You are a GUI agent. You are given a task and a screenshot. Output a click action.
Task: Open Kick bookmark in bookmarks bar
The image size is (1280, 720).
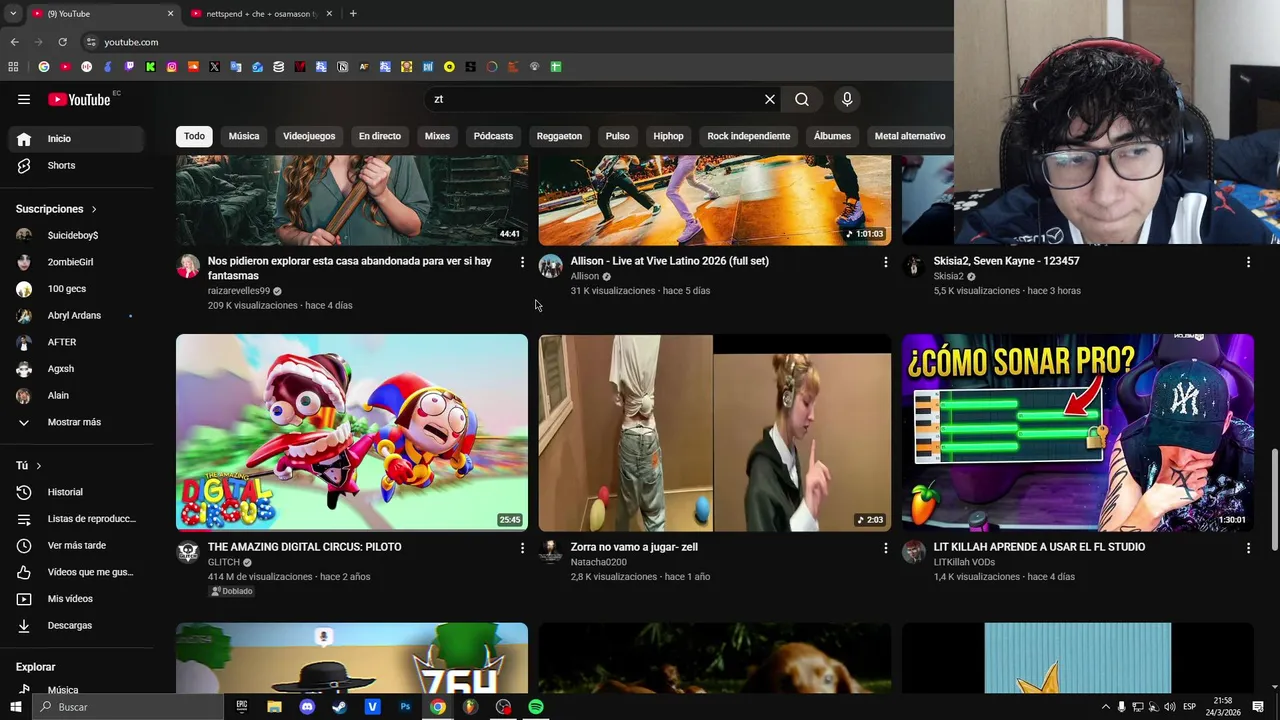[150, 67]
